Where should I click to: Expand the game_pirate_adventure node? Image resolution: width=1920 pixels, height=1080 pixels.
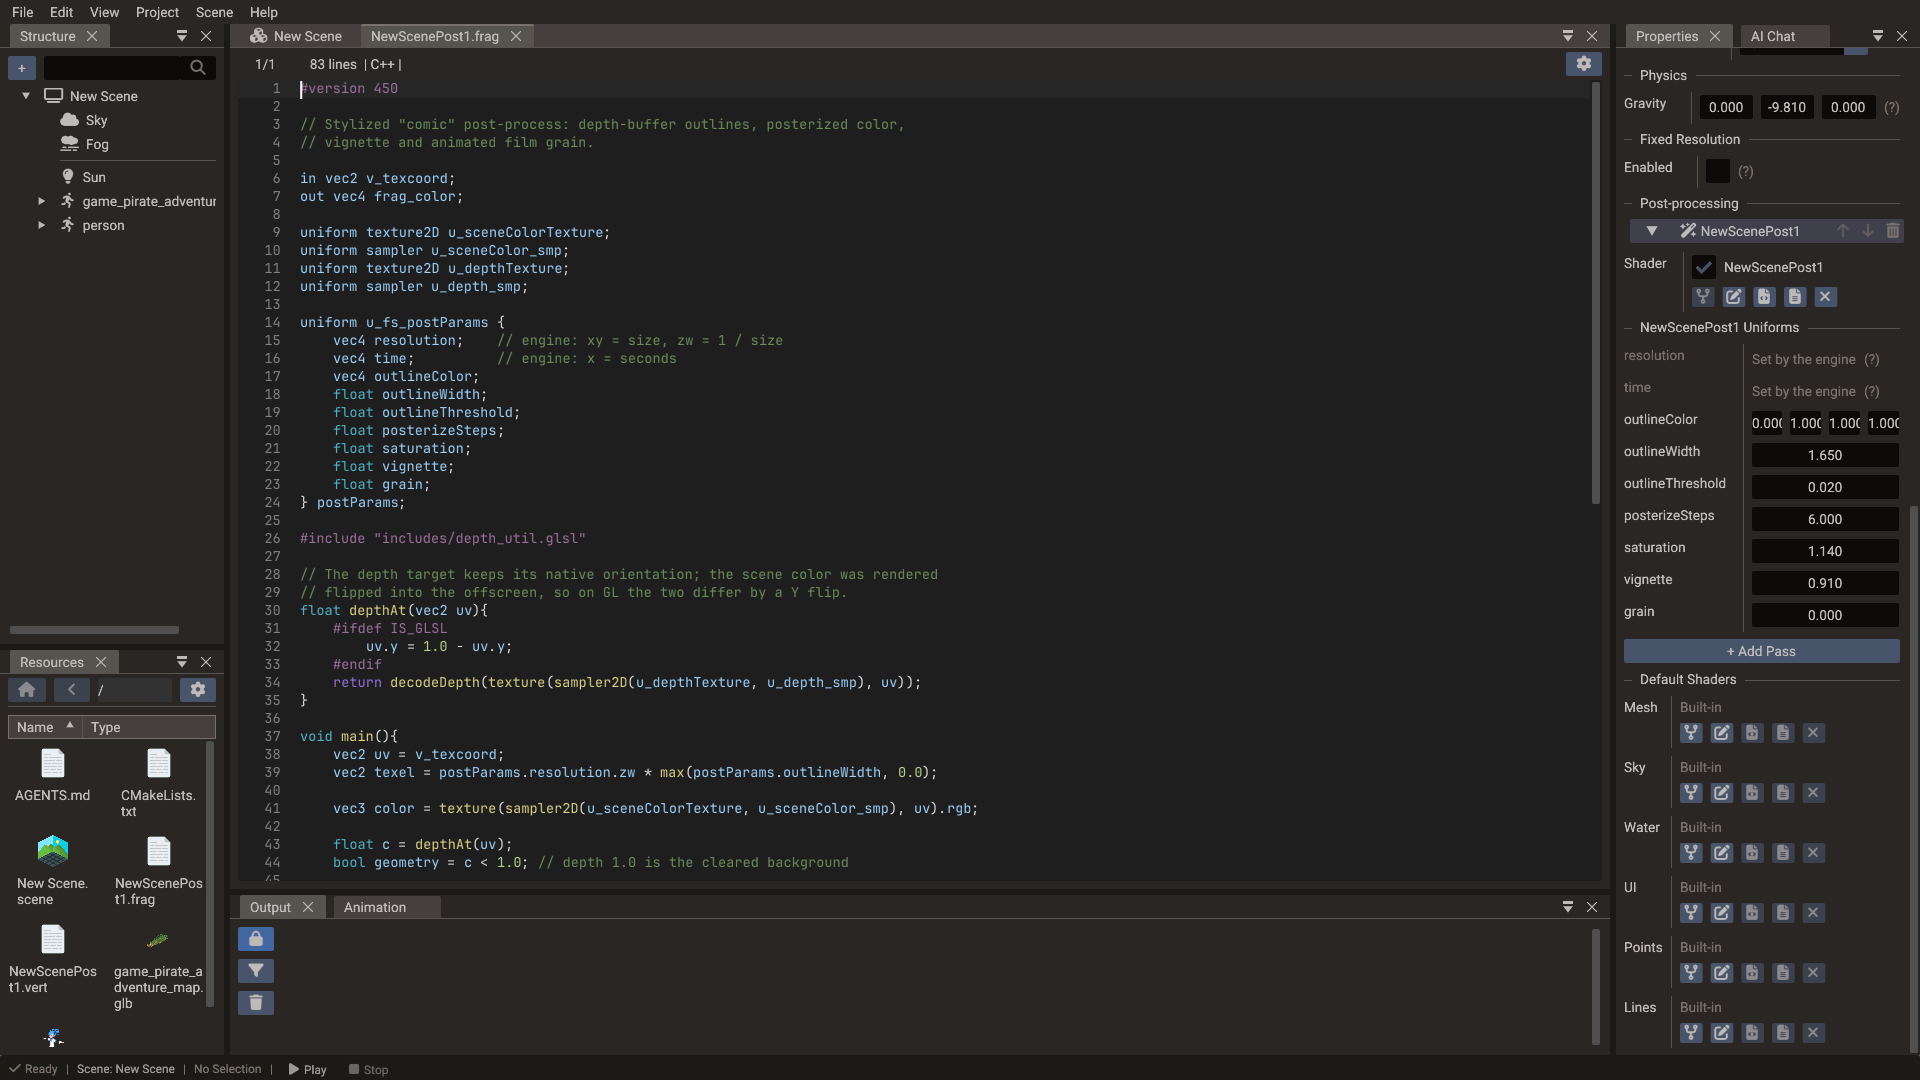coord(41,201)
